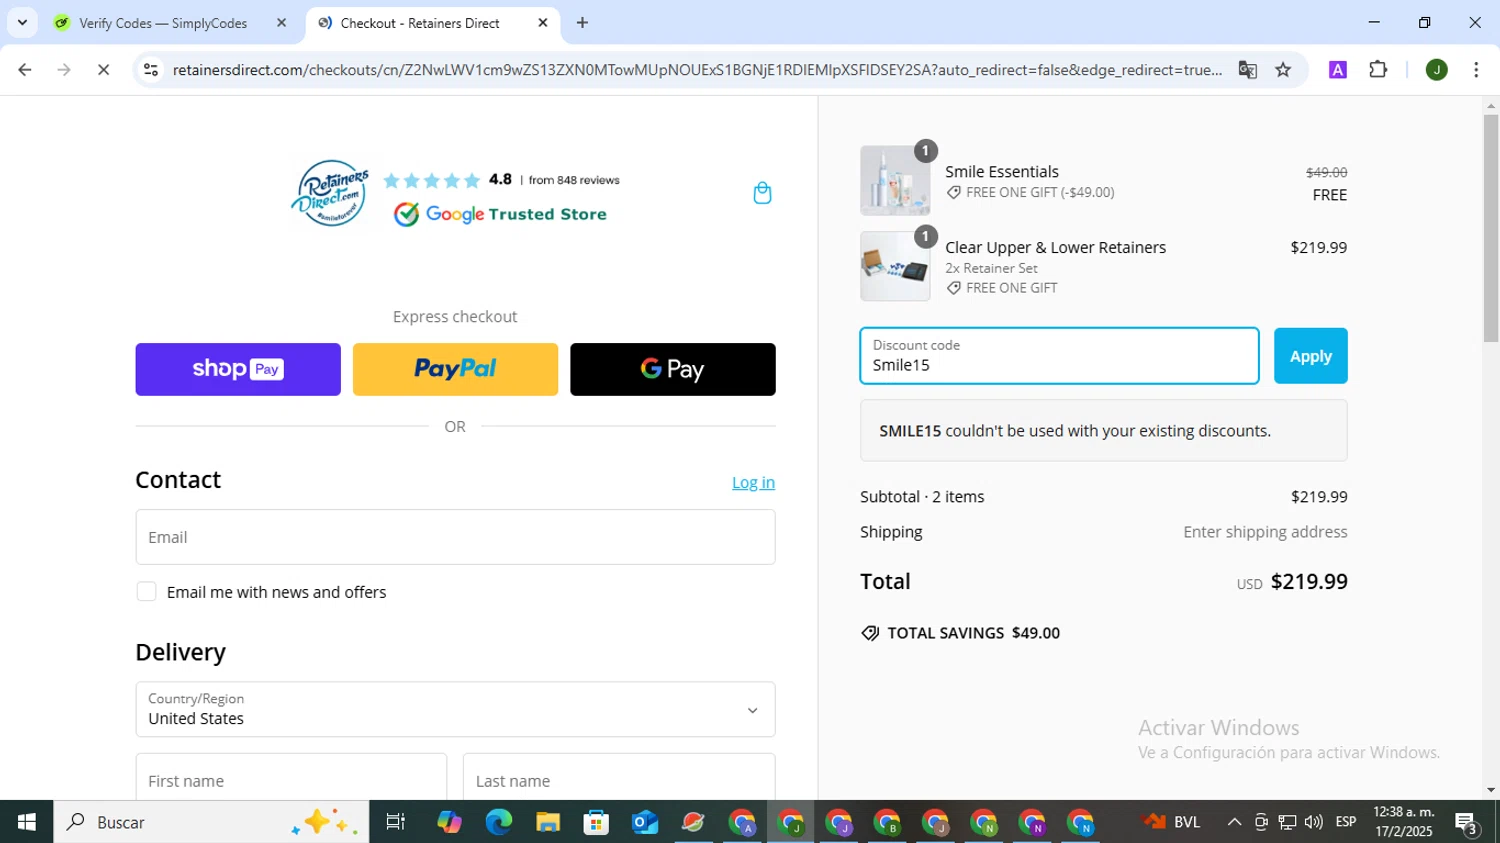Viewport: 1500px width, 843px height.
Task: Click the BVL stock widget on the taskbar
Action: [x=1172, y=822]
